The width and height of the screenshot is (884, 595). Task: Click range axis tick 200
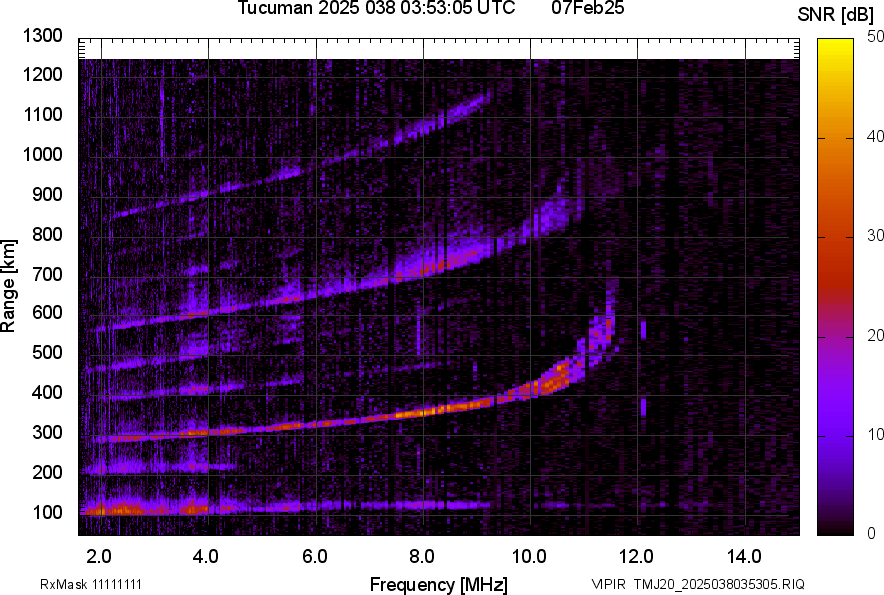47,472
